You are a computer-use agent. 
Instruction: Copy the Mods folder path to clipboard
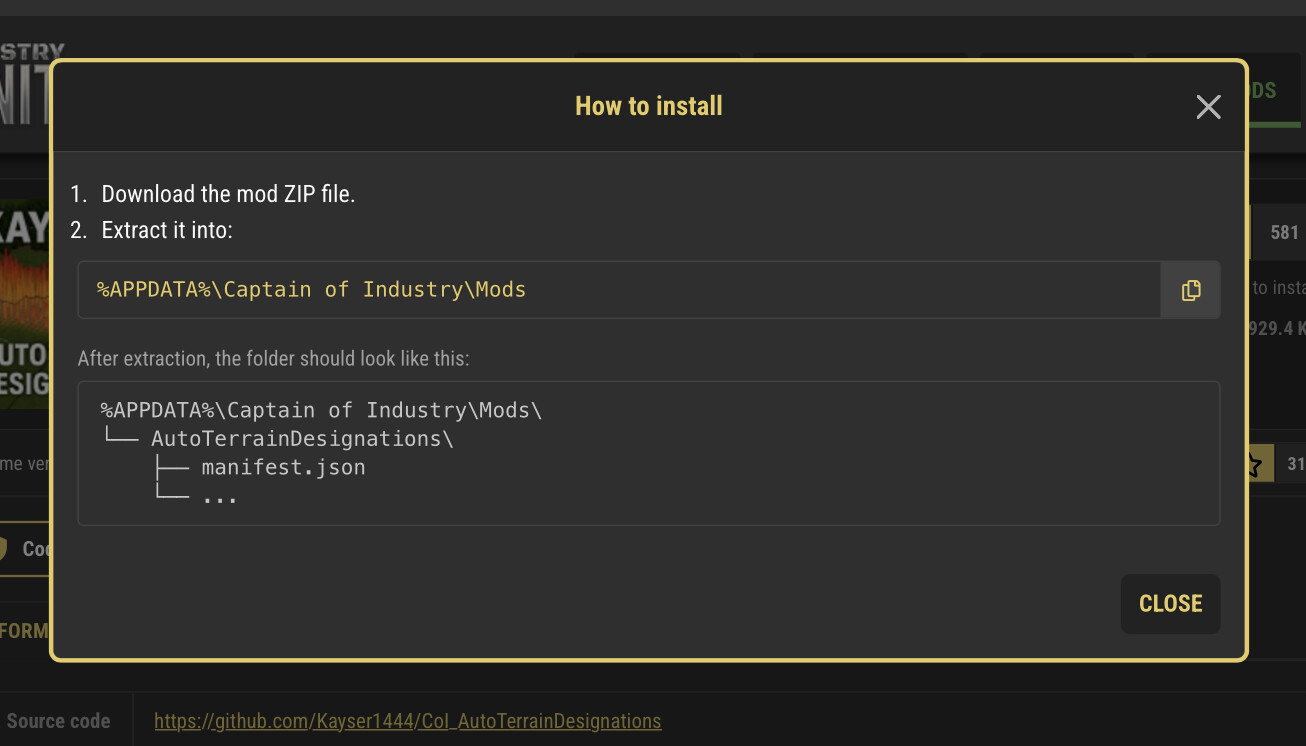click(x=1190, y=290)
